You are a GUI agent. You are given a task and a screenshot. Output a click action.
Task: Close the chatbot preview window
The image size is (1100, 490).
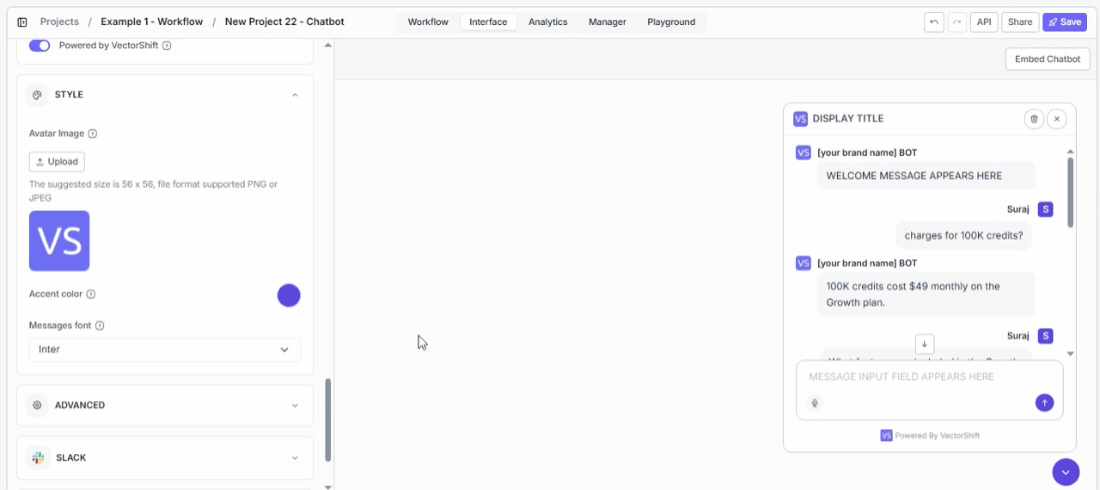(1057, 119)
